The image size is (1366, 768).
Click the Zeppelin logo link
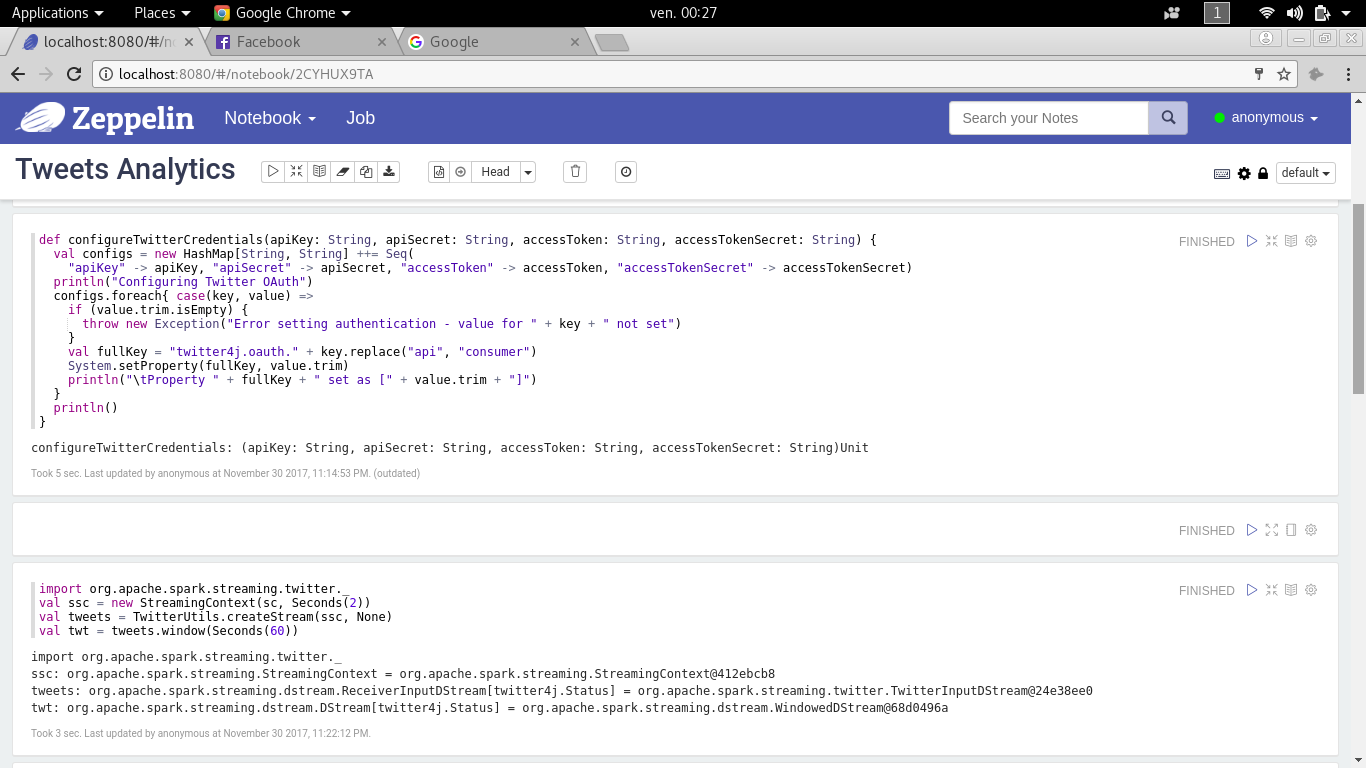(105, 118)
